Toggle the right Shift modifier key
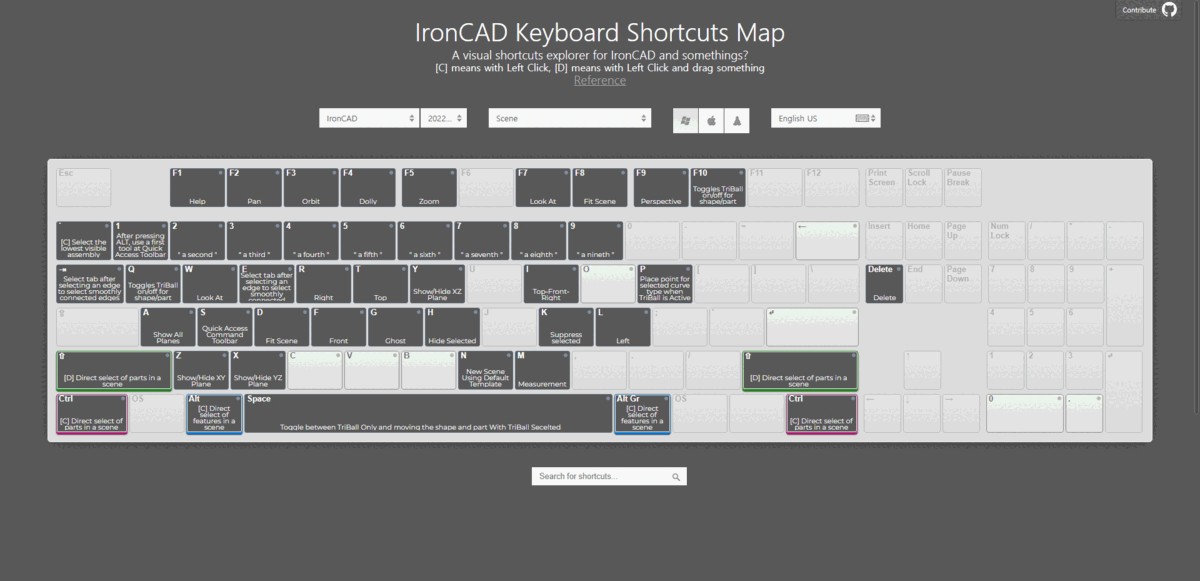Image resolution: width=1200 pixels, height=581 pixels. 800,370
